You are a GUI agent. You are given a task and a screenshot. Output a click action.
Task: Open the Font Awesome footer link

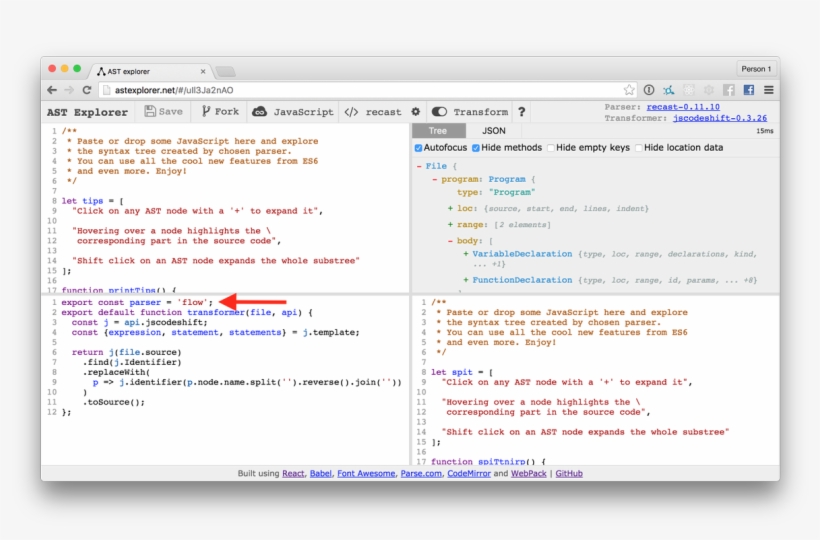click(x=366, y=474)
